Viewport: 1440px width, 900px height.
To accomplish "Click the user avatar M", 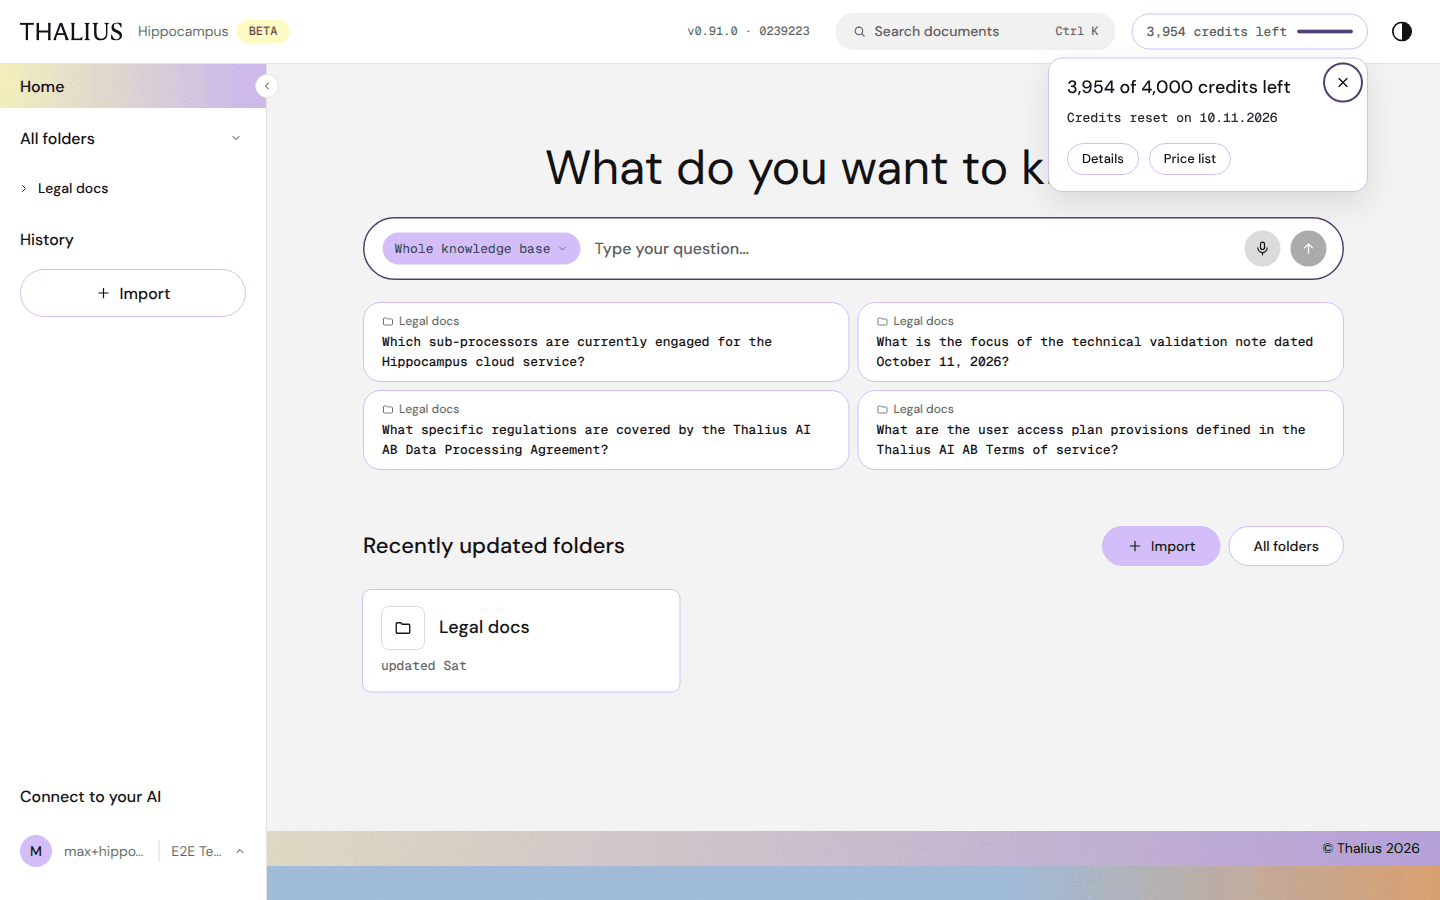I will click(36, 851).
